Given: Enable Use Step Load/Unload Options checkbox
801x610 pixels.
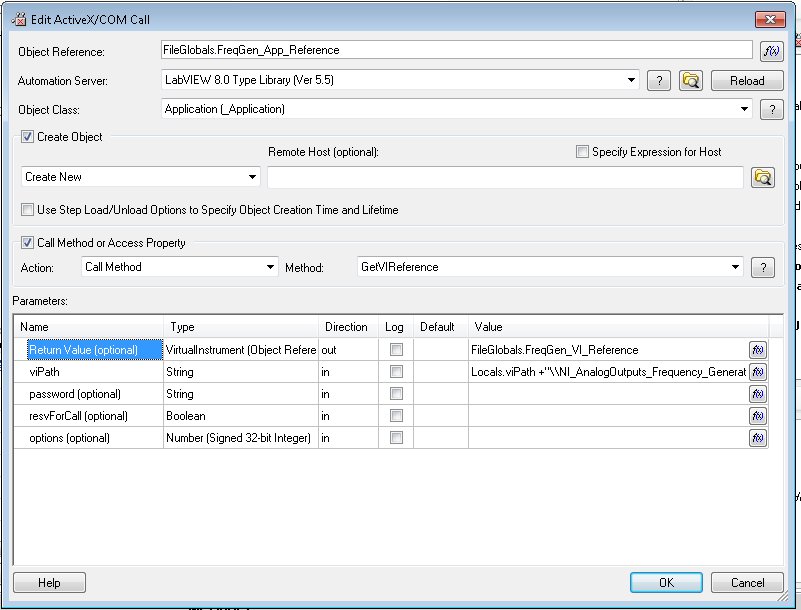Looking at the screenshot, I should point(28,209).
